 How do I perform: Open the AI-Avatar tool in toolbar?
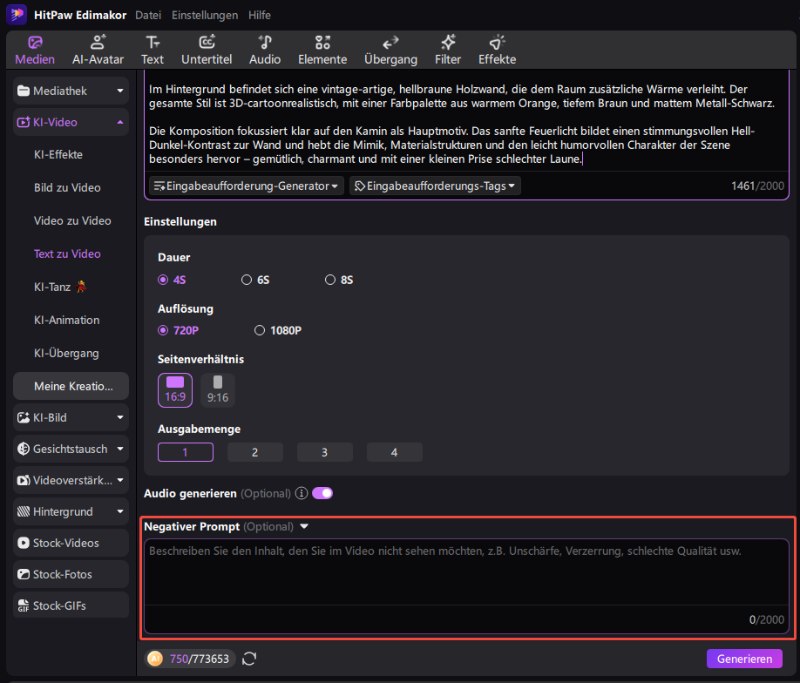pos(98,49)
